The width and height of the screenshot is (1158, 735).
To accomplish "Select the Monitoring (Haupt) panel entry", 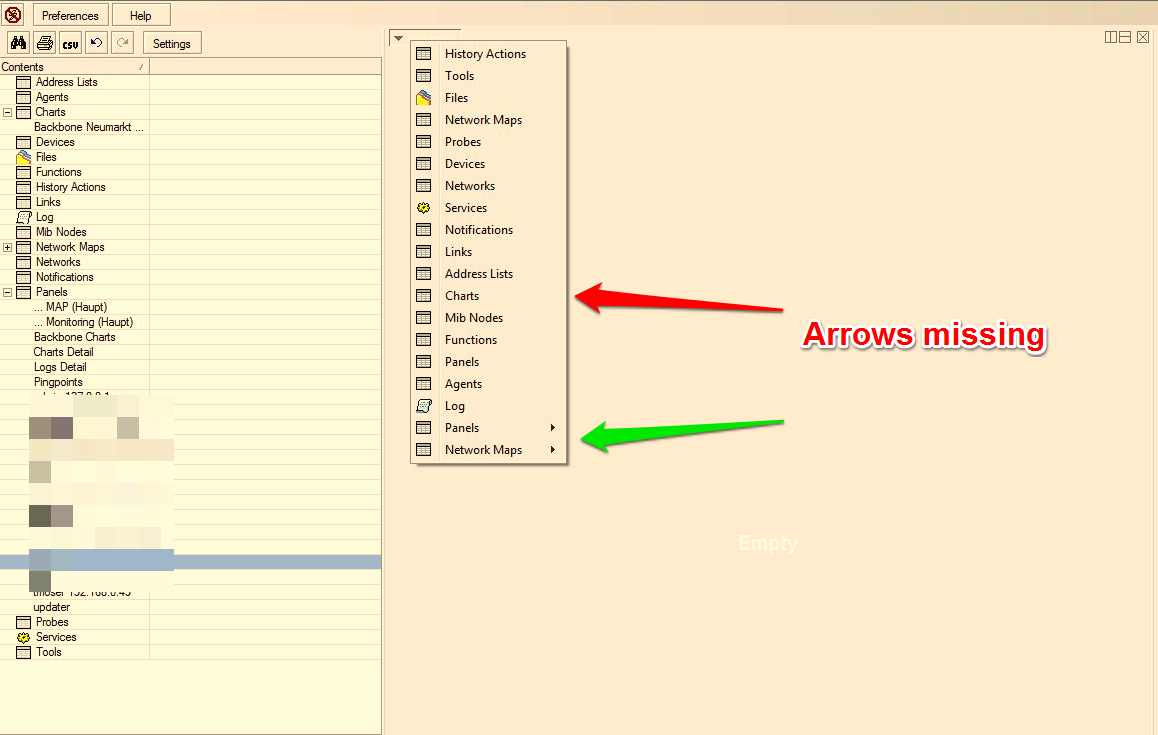I will point(83,322).
